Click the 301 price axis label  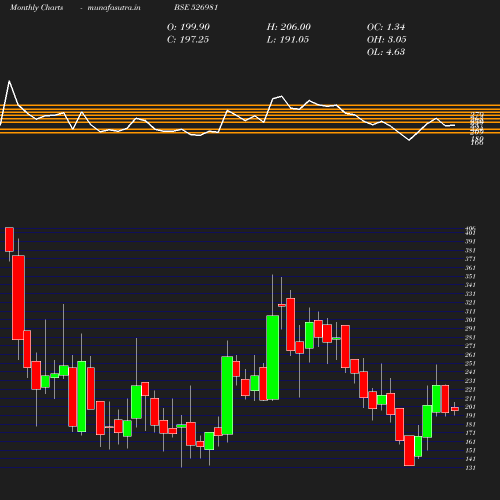tap(470, 320)
